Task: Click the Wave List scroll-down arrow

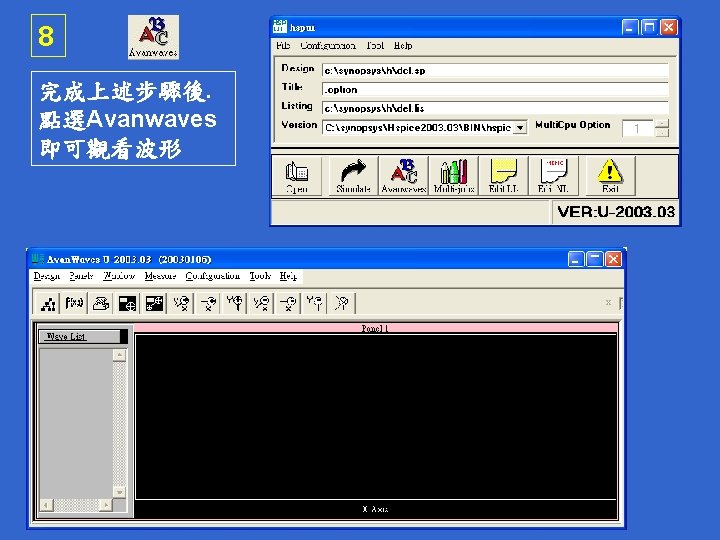Action: (119, 492)
